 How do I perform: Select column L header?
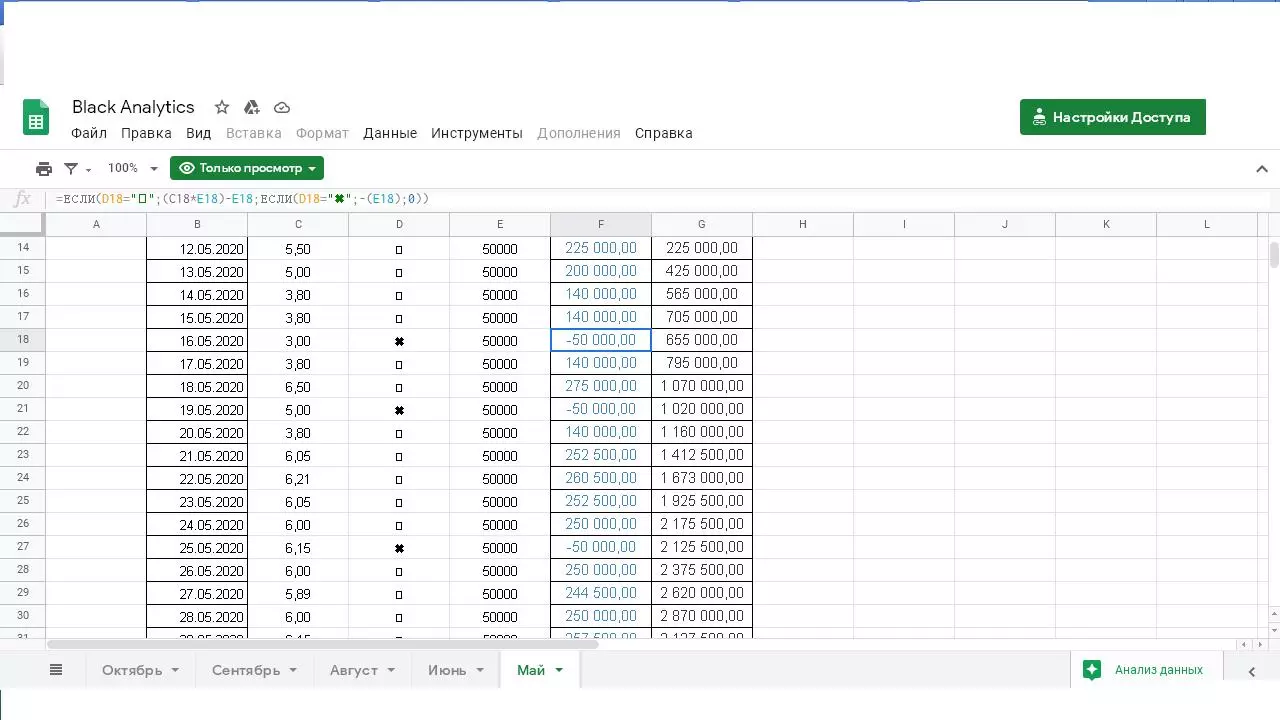click(1207, 224)
